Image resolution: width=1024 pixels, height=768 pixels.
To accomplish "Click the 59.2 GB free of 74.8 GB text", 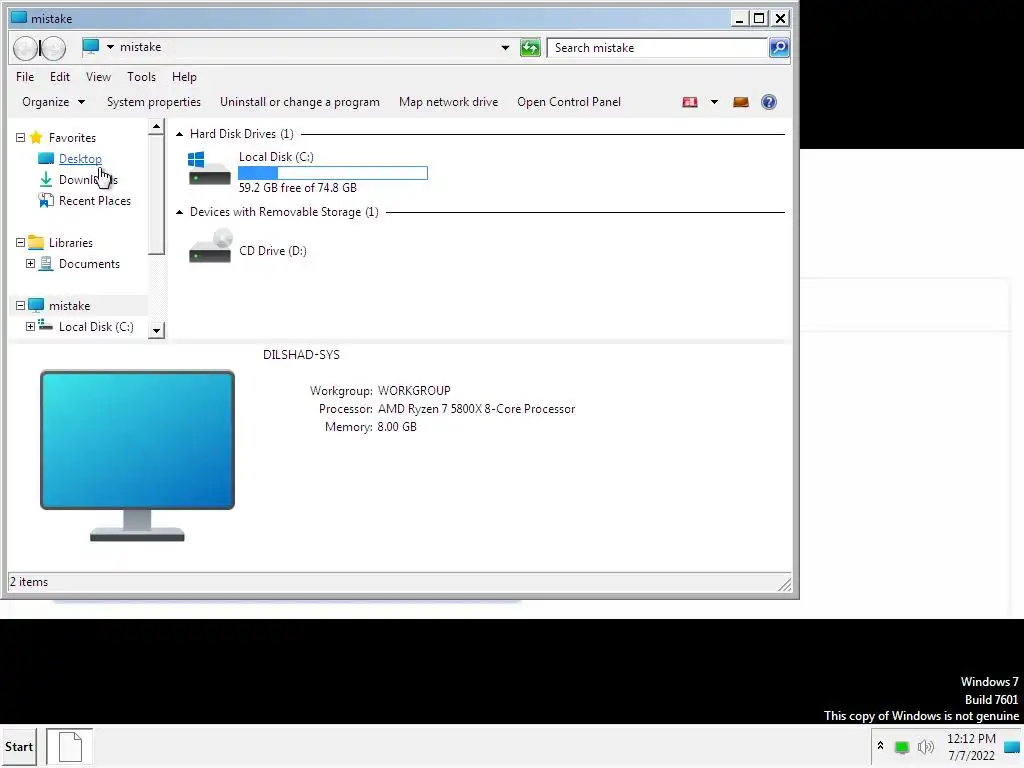I will (298, 187).
